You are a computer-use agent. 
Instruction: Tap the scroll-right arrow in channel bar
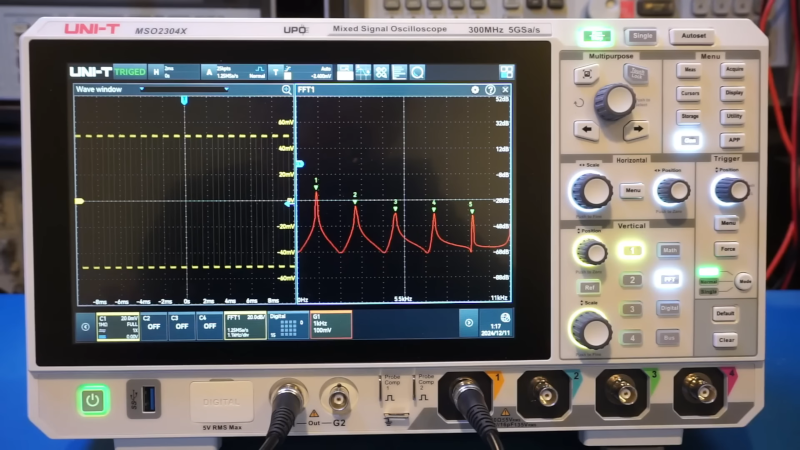click(468, 322)
